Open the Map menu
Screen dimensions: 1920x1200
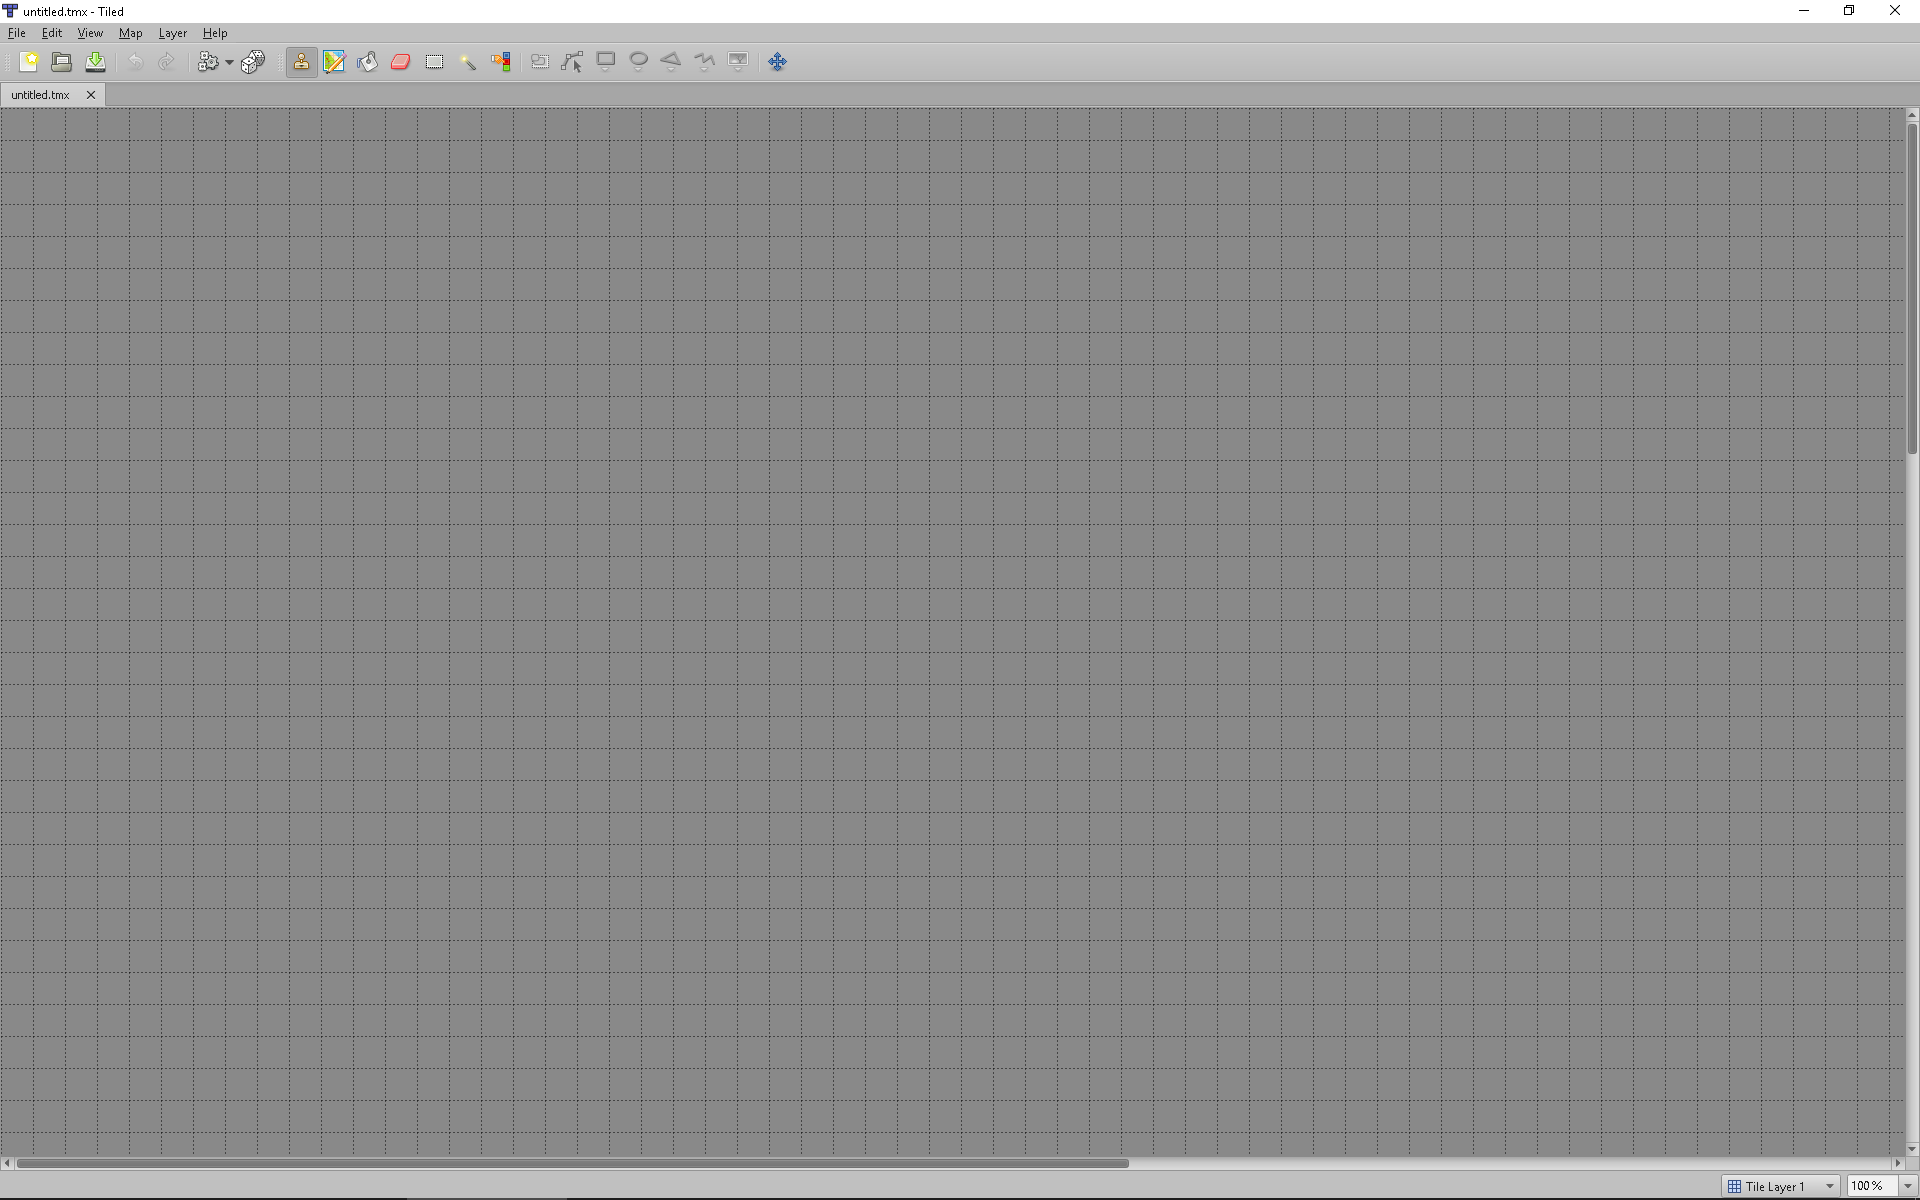coord(131,33)
